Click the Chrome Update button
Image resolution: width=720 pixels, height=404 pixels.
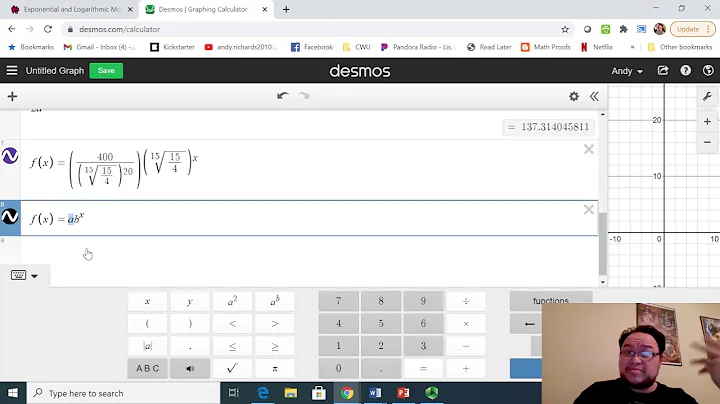(692, 29)
